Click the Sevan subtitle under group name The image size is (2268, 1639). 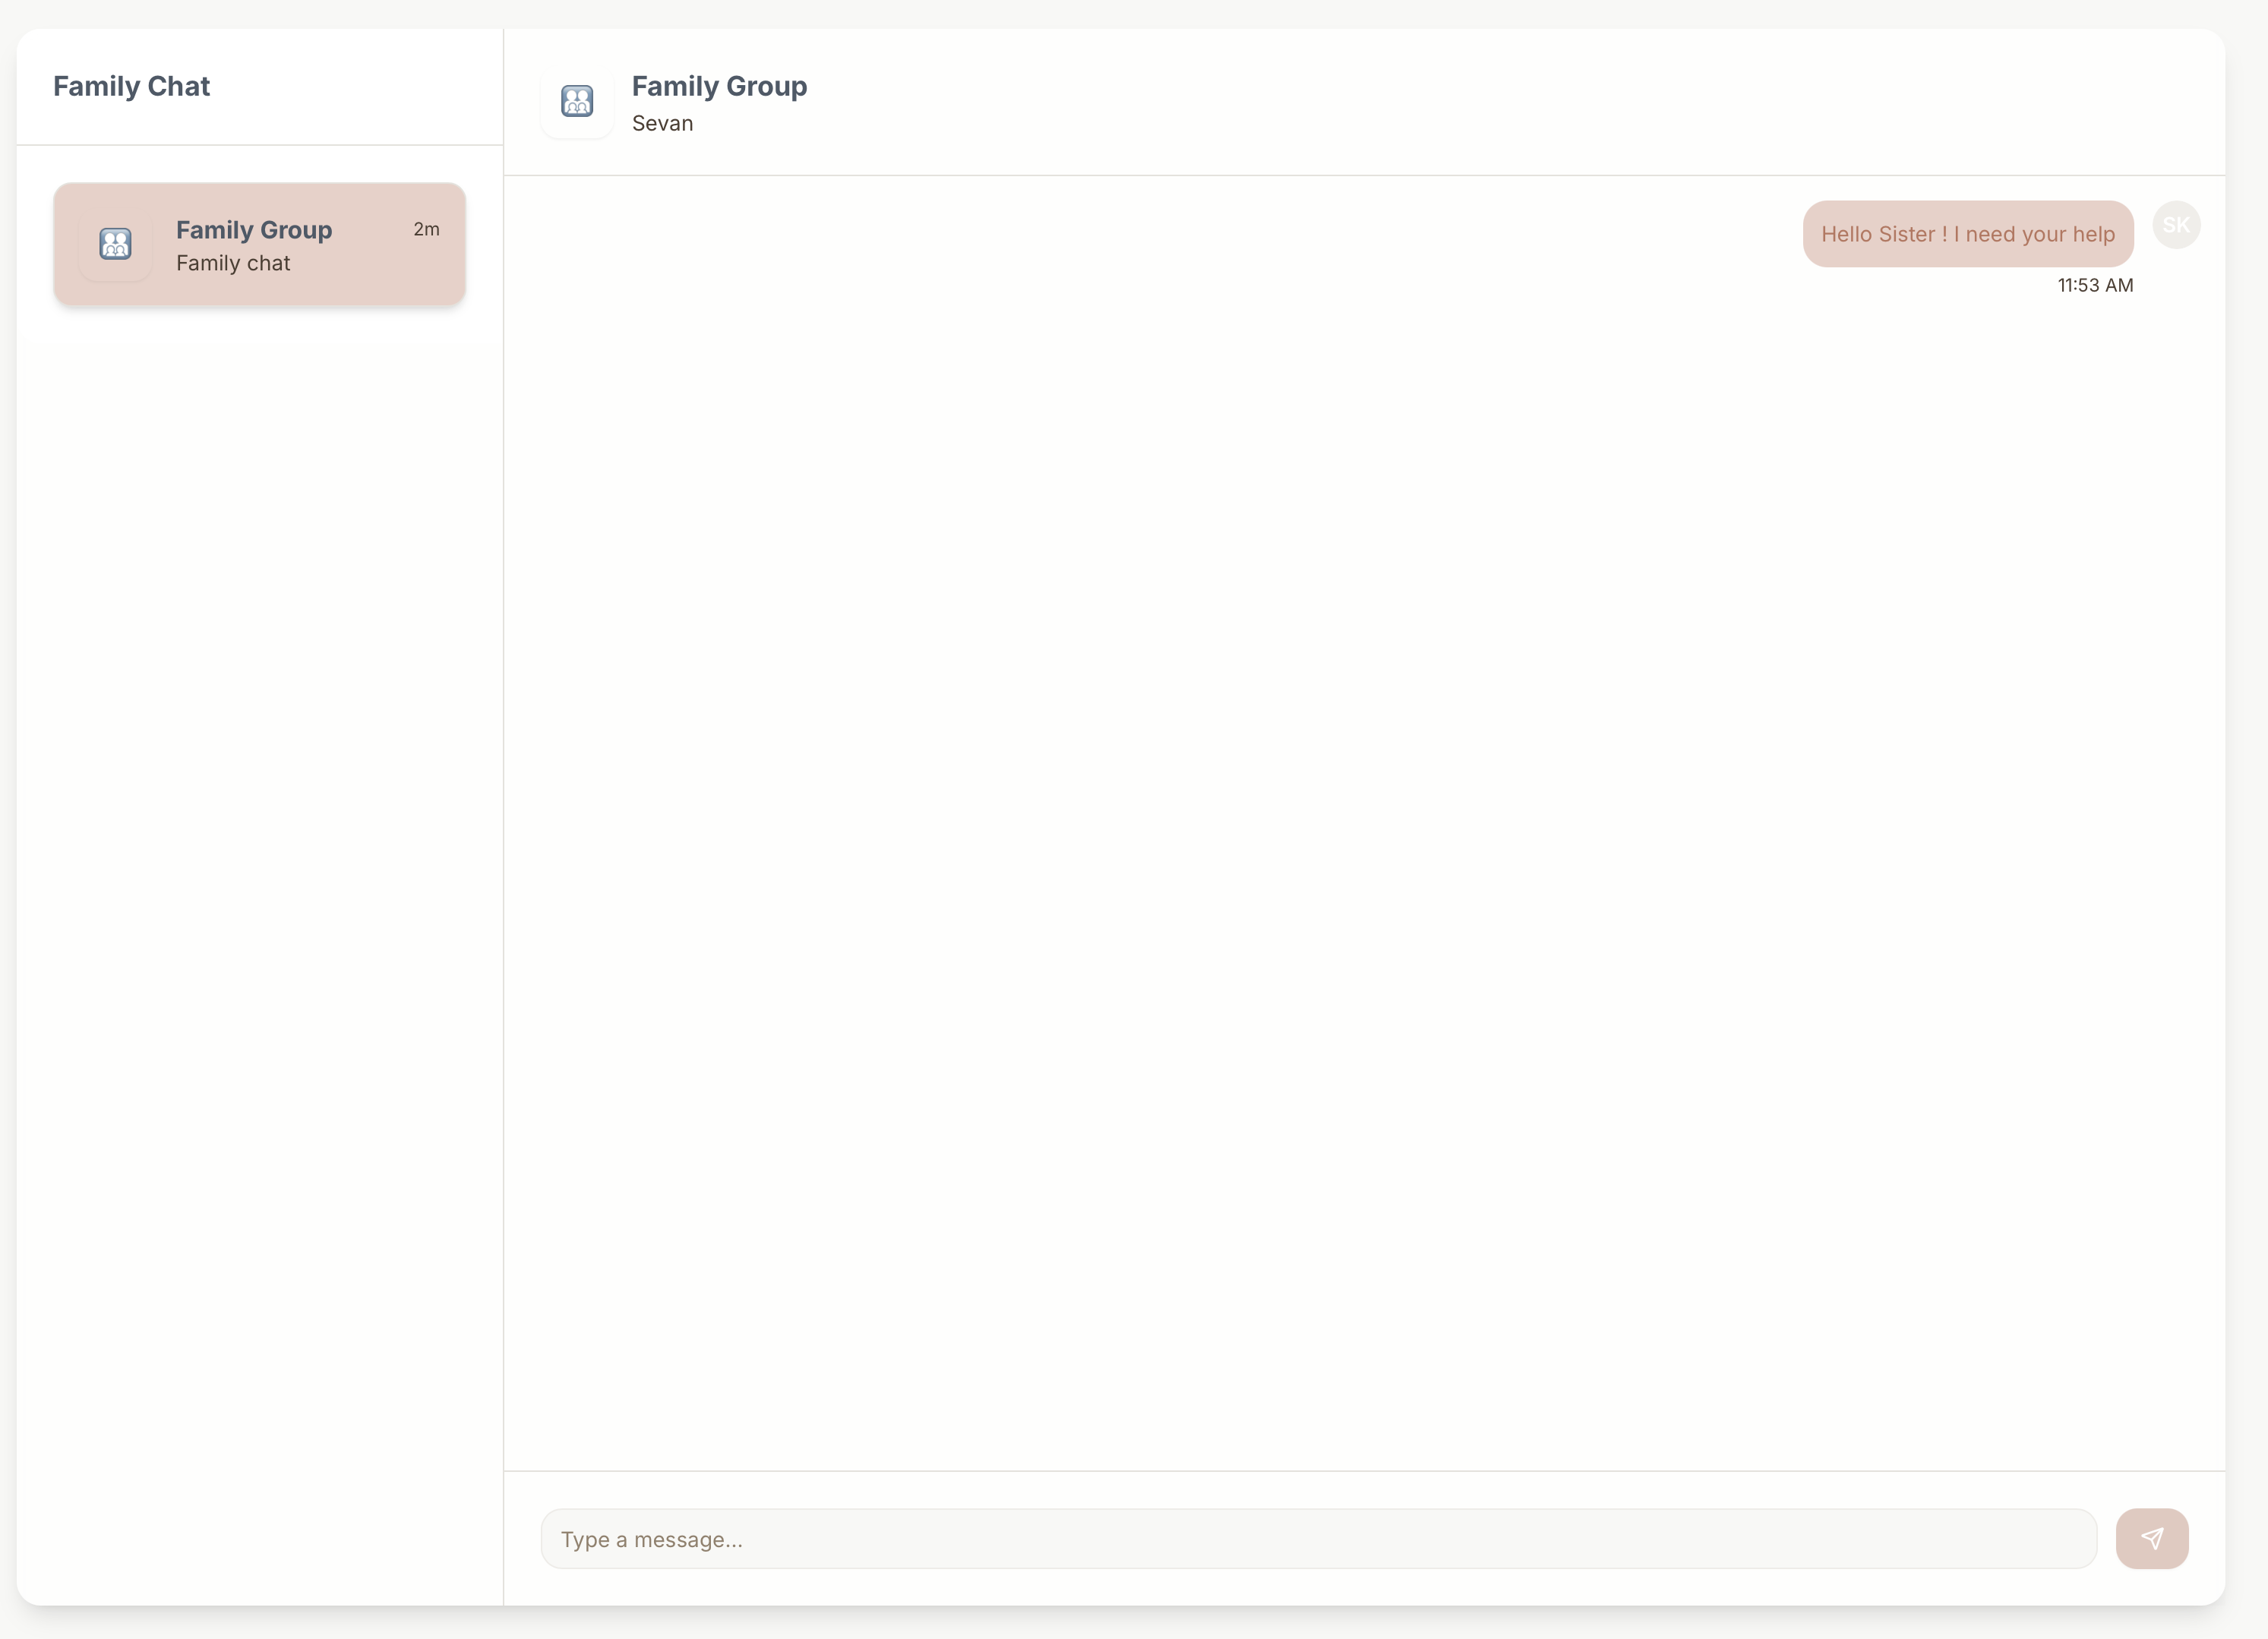pos(662,124)
